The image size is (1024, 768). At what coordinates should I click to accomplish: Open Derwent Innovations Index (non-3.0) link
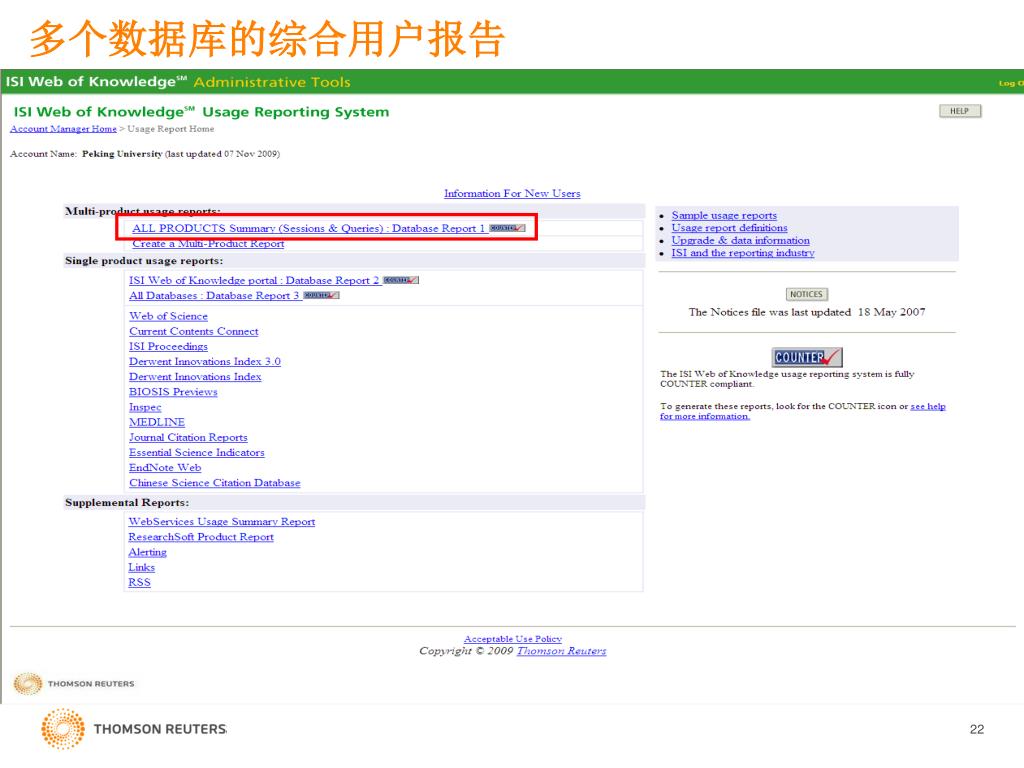pyautogui.click(x=195, y=377)
